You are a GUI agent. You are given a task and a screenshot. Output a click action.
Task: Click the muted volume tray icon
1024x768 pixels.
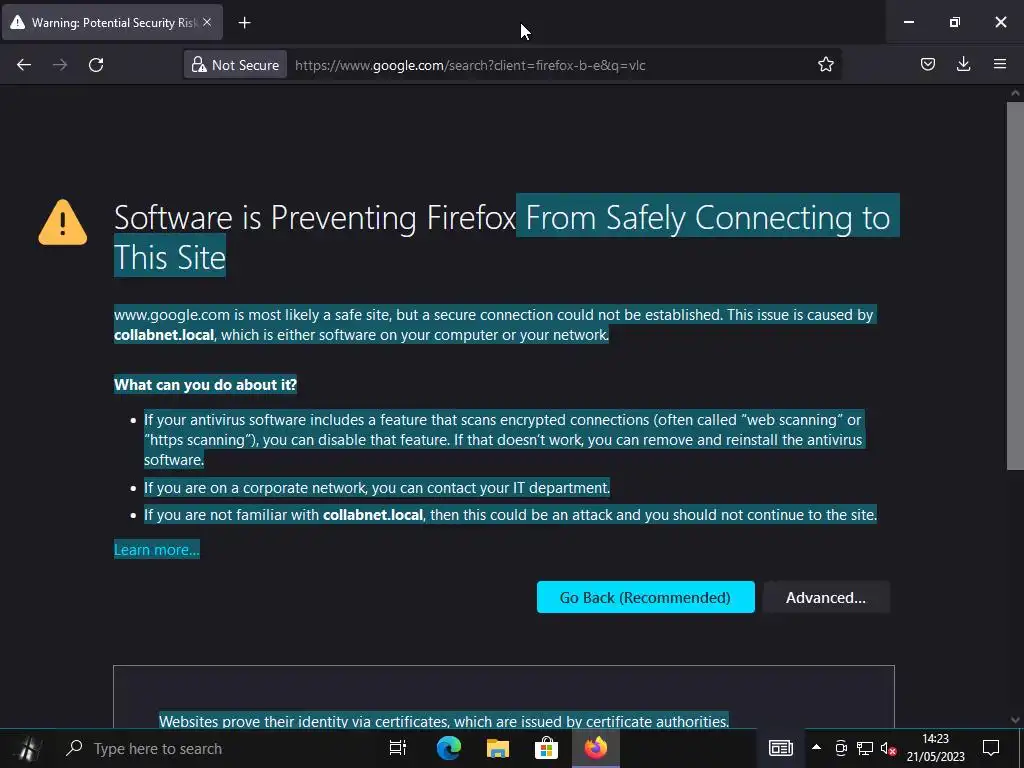[888, 749]
